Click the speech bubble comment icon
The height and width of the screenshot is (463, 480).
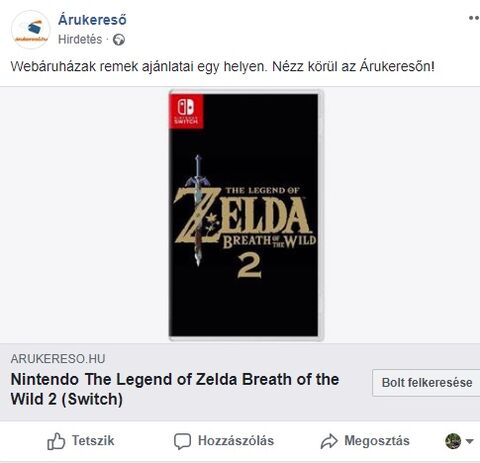pos(182,441)
